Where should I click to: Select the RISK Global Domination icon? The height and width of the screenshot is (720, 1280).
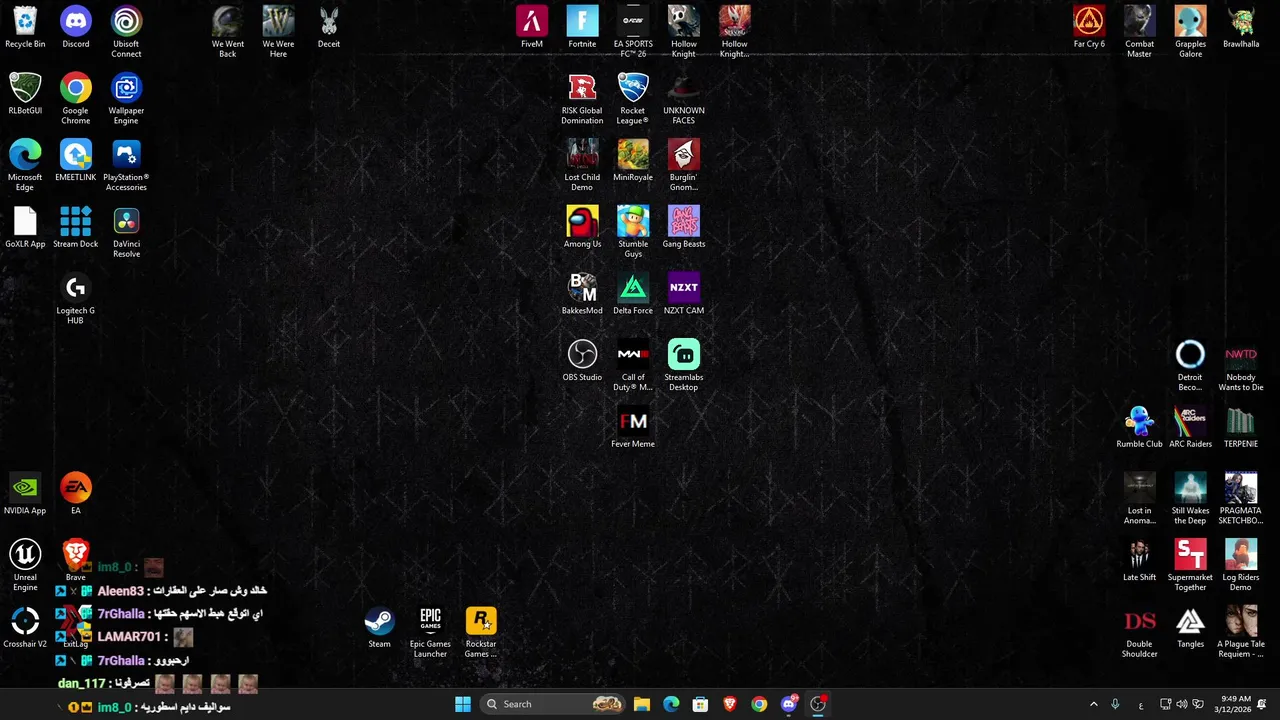point(582,99)
